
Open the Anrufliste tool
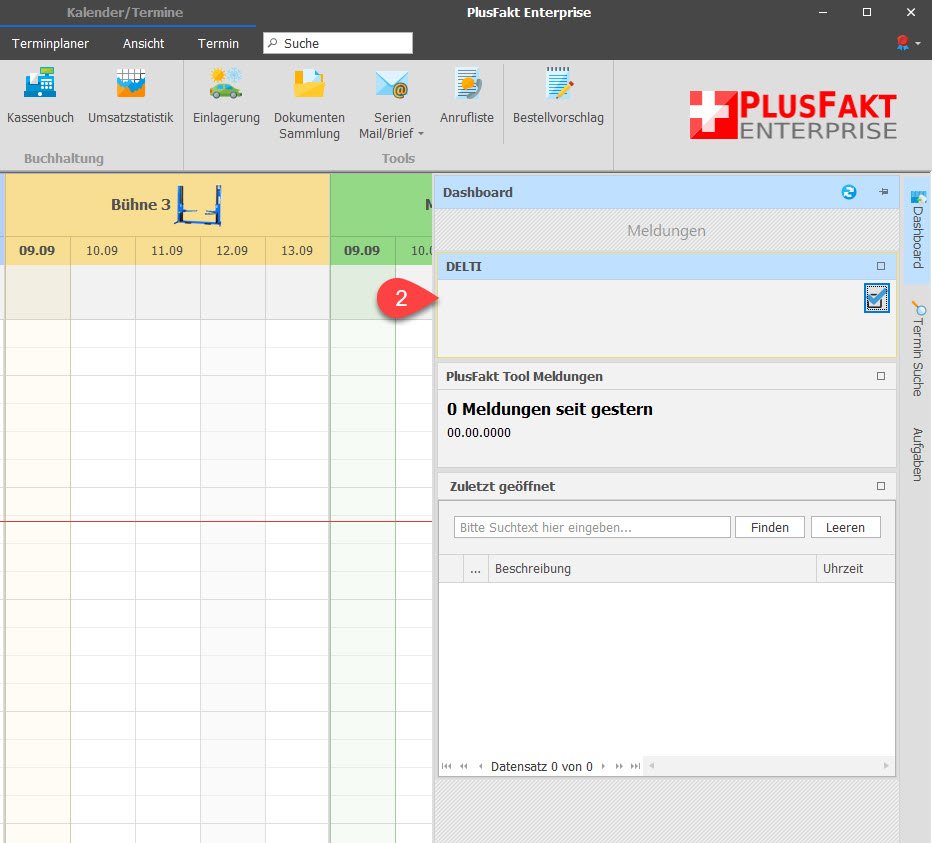pos(467,95)
